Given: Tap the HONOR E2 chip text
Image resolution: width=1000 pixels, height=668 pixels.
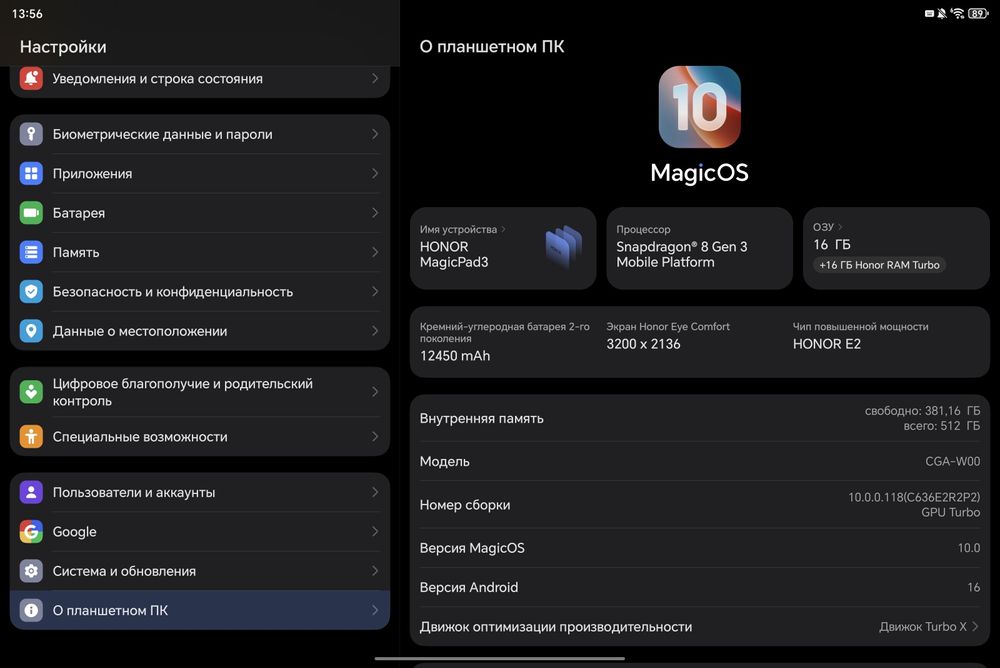Looking at the screenshot, I should pos(827,344).
